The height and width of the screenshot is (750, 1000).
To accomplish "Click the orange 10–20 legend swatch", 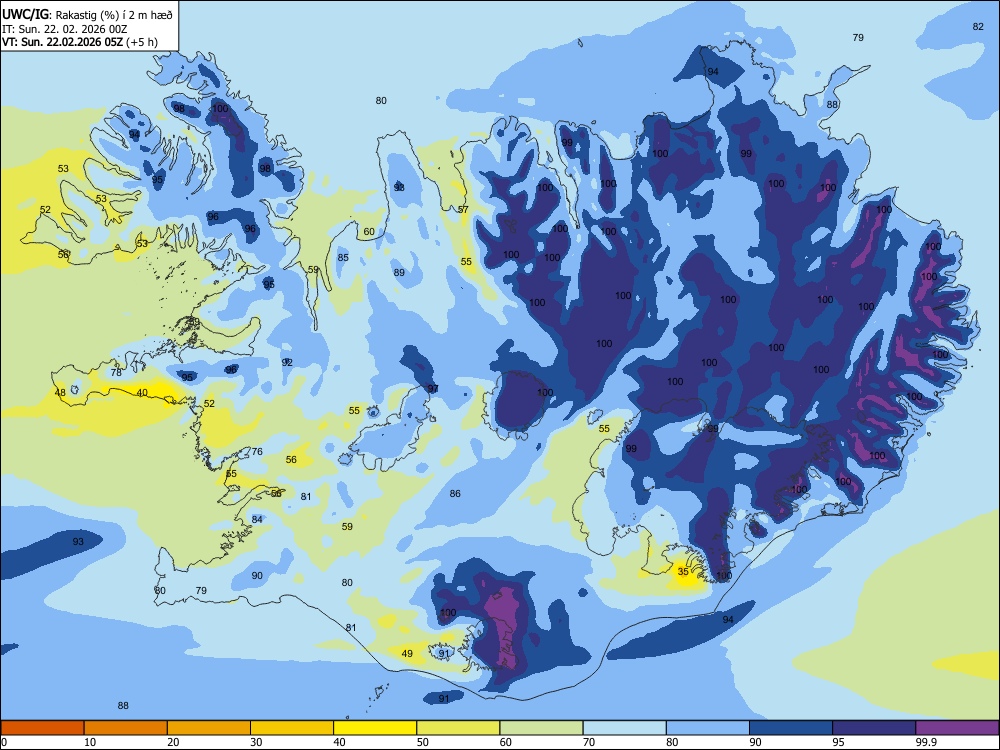I will 126,728.
